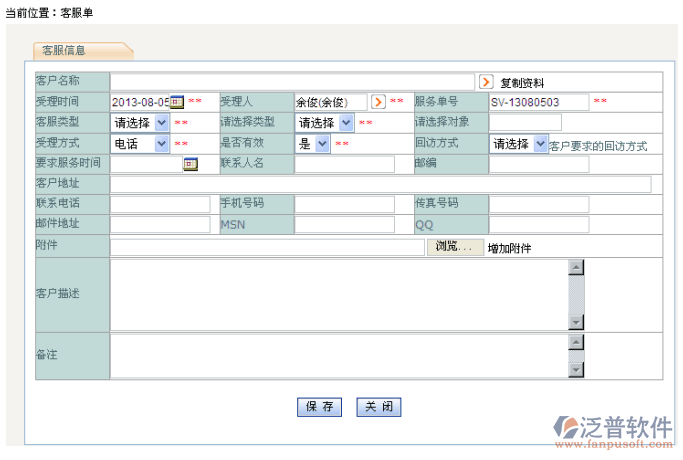683x460 pixels.
Task: Open the 是否有效 dropdown
Action: tap(322, 144)
